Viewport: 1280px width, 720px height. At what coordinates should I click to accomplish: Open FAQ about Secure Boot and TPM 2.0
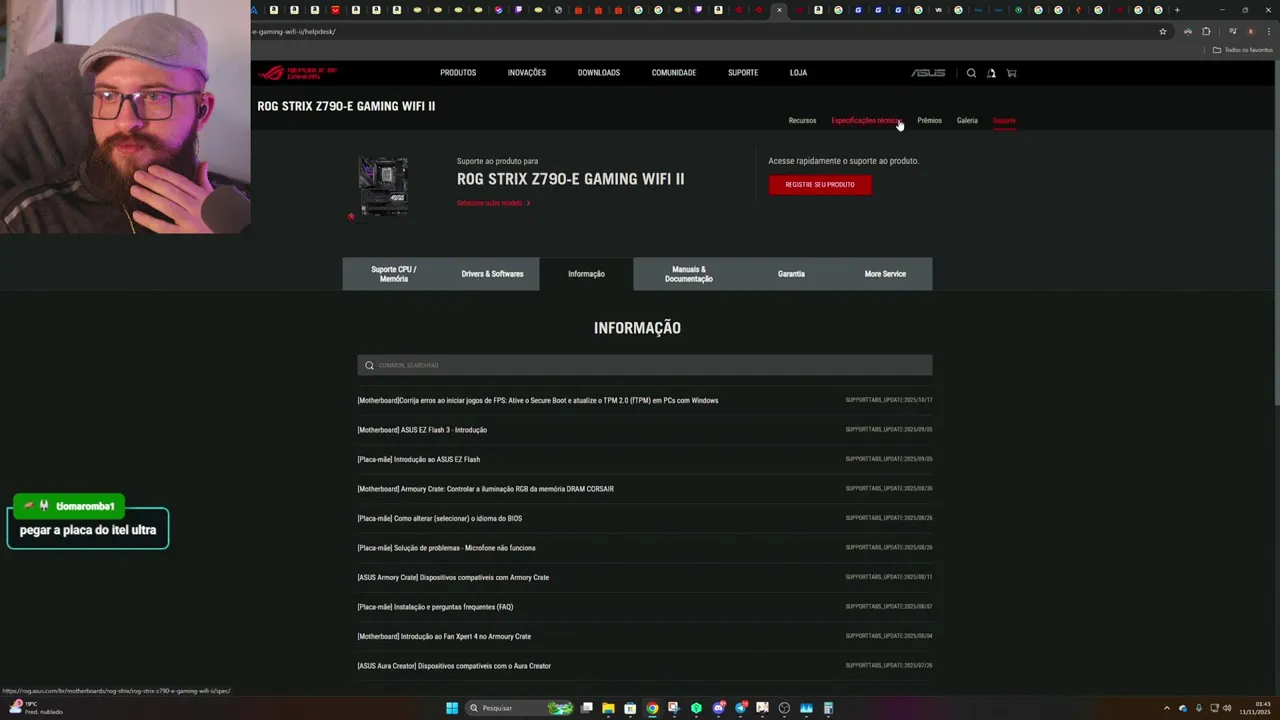(538, 401)
